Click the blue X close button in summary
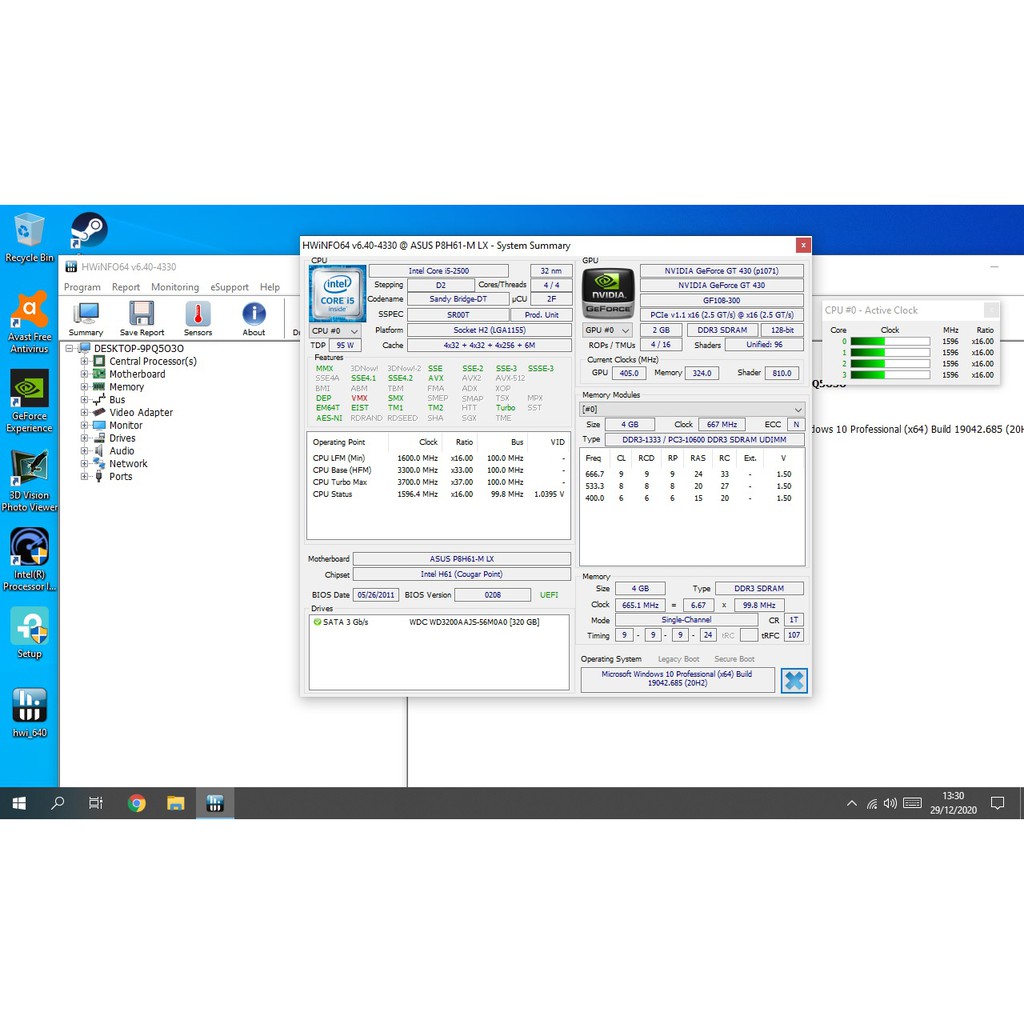 click(x=794, y=680)
